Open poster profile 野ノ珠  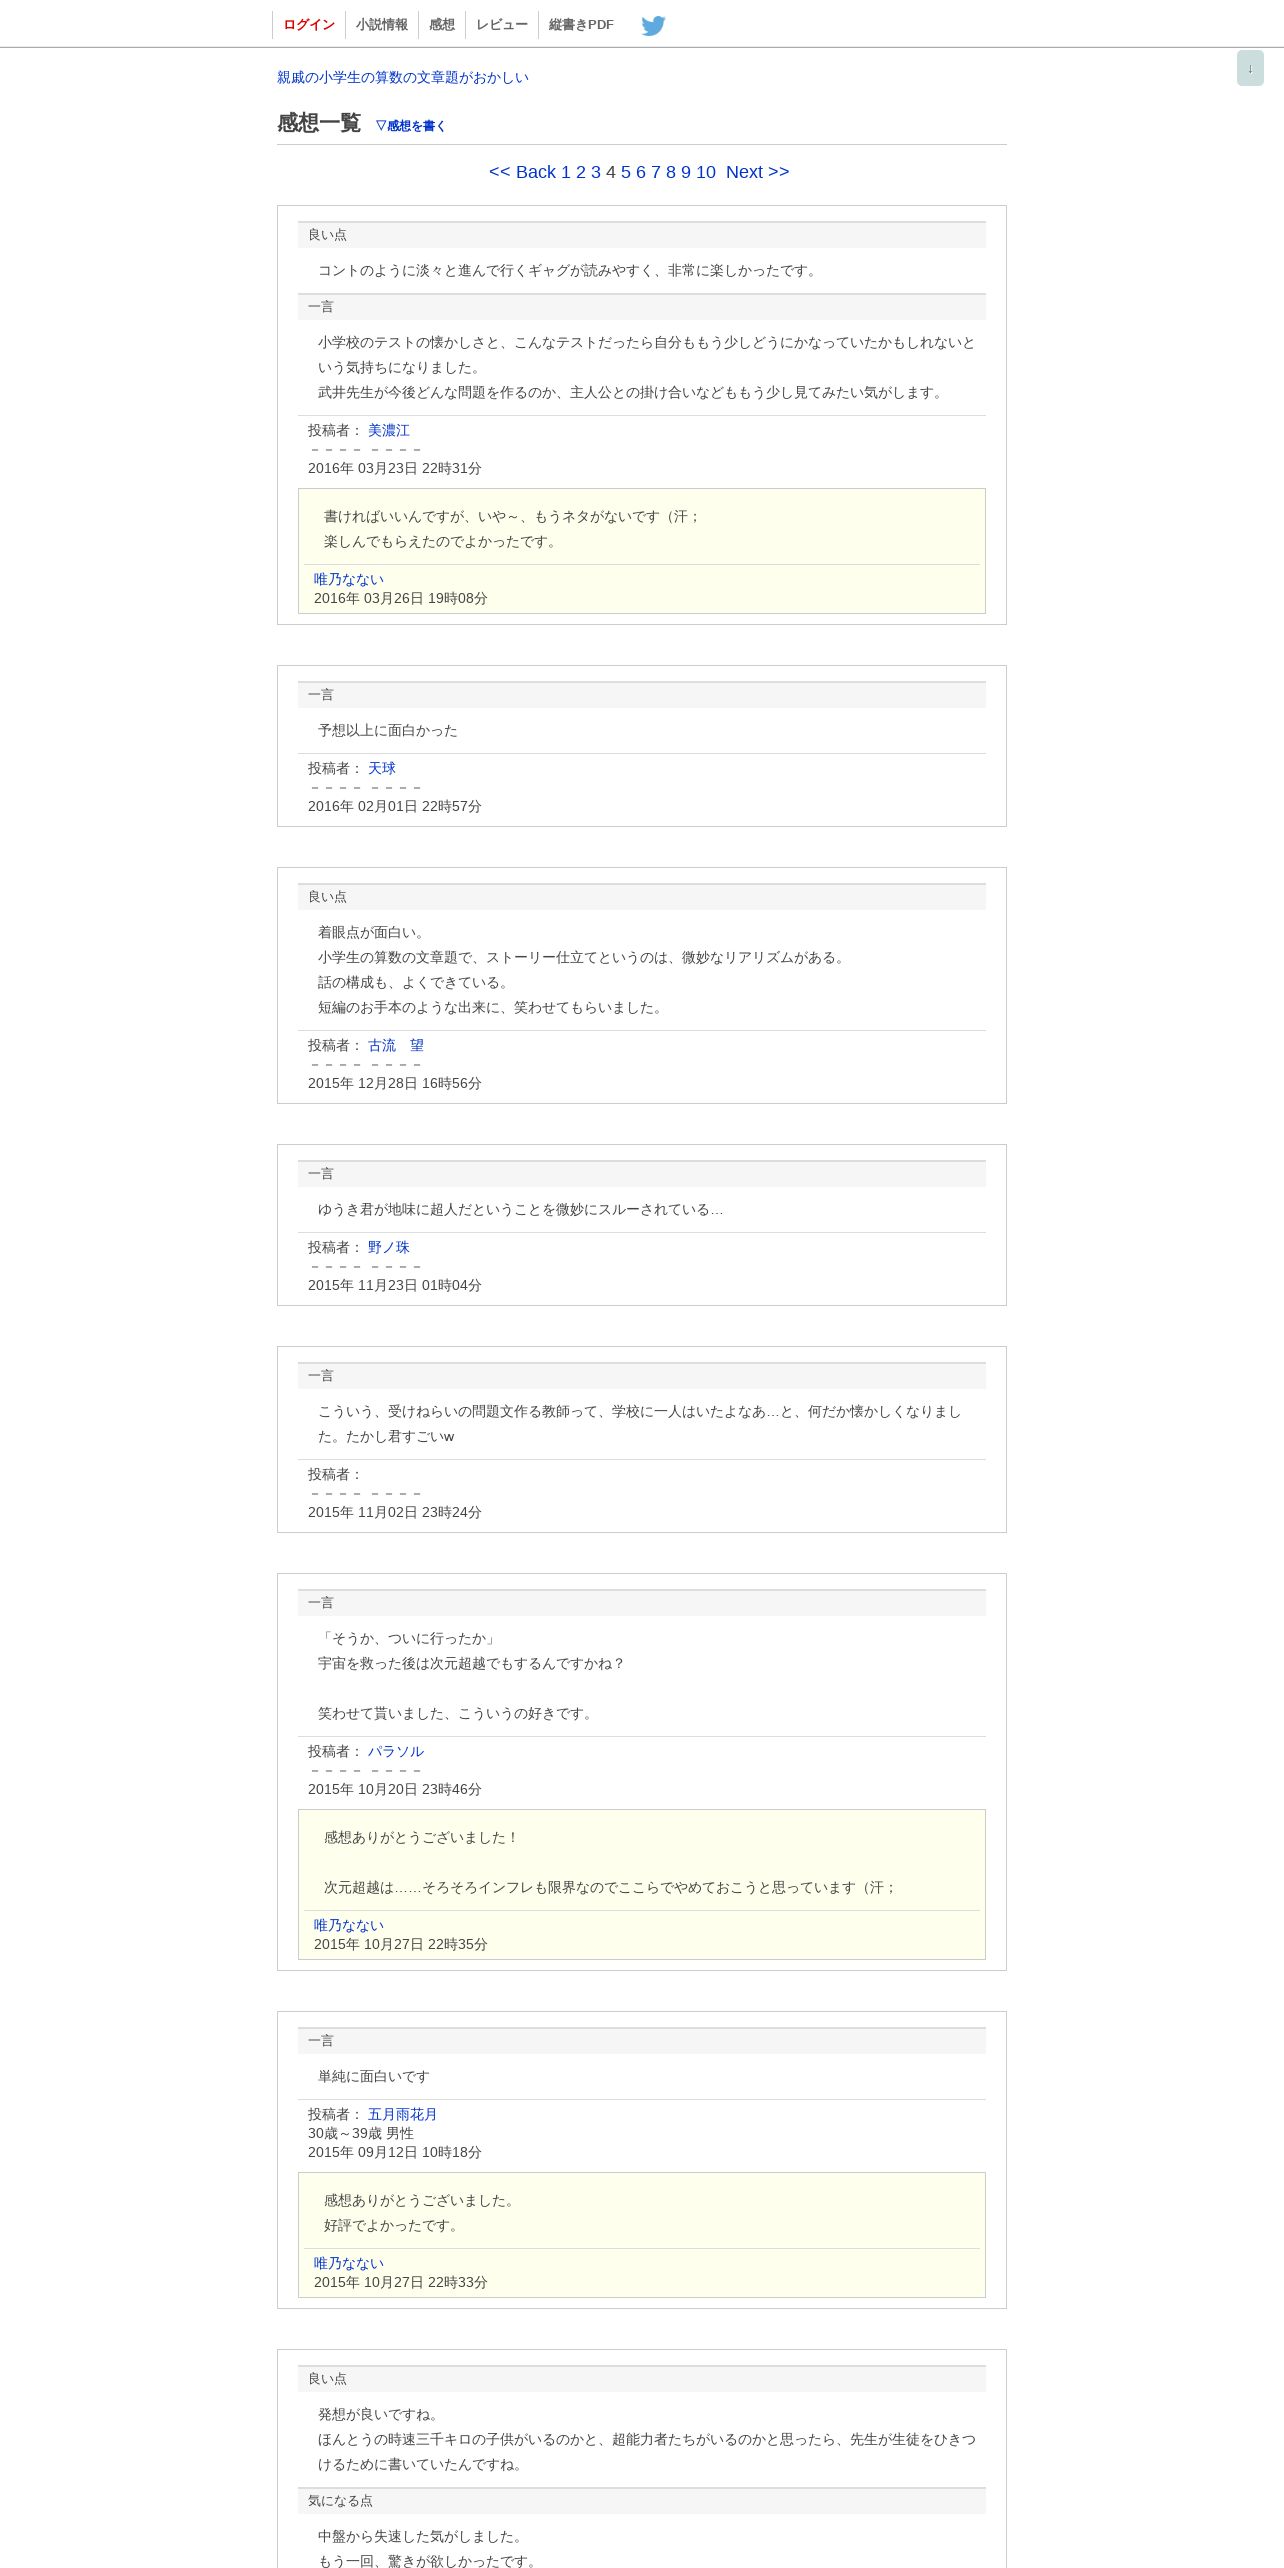point(389,1247)
